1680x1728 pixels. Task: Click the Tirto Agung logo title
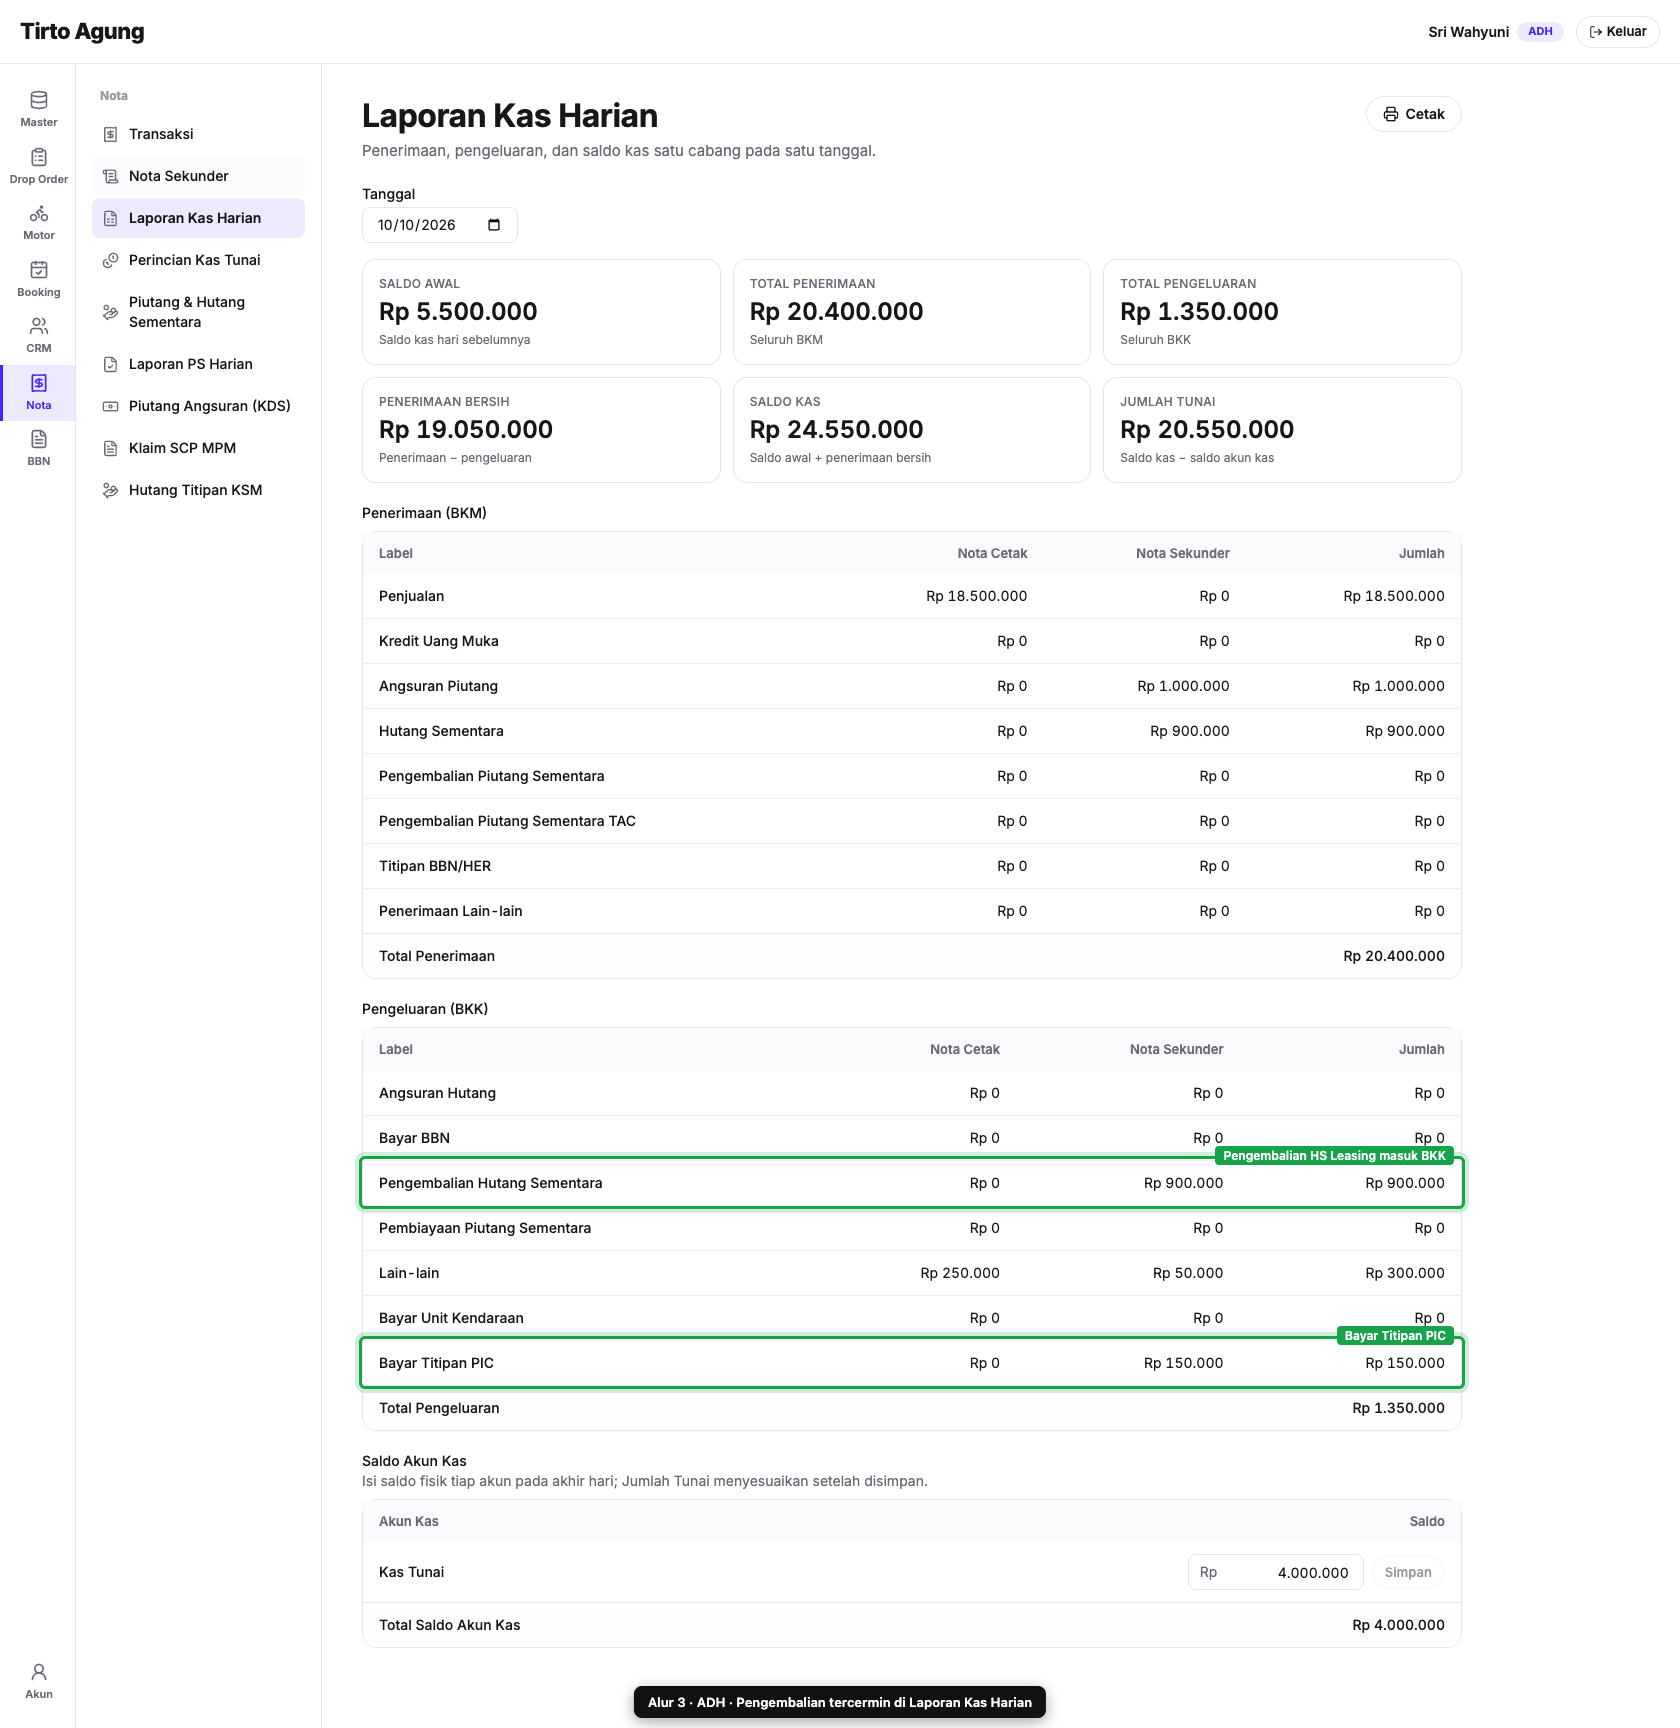click(x=82, y=32)
